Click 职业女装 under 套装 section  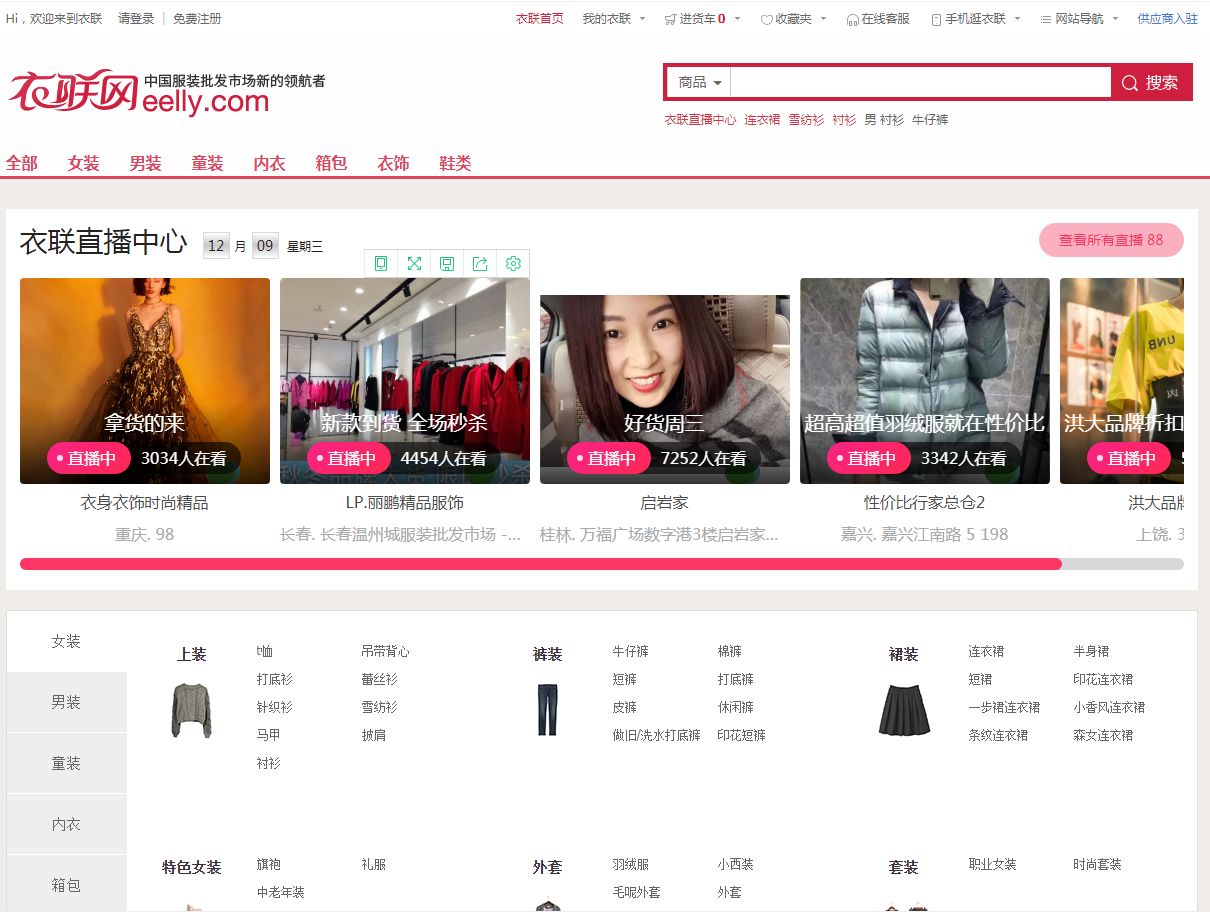click(992, 865)
